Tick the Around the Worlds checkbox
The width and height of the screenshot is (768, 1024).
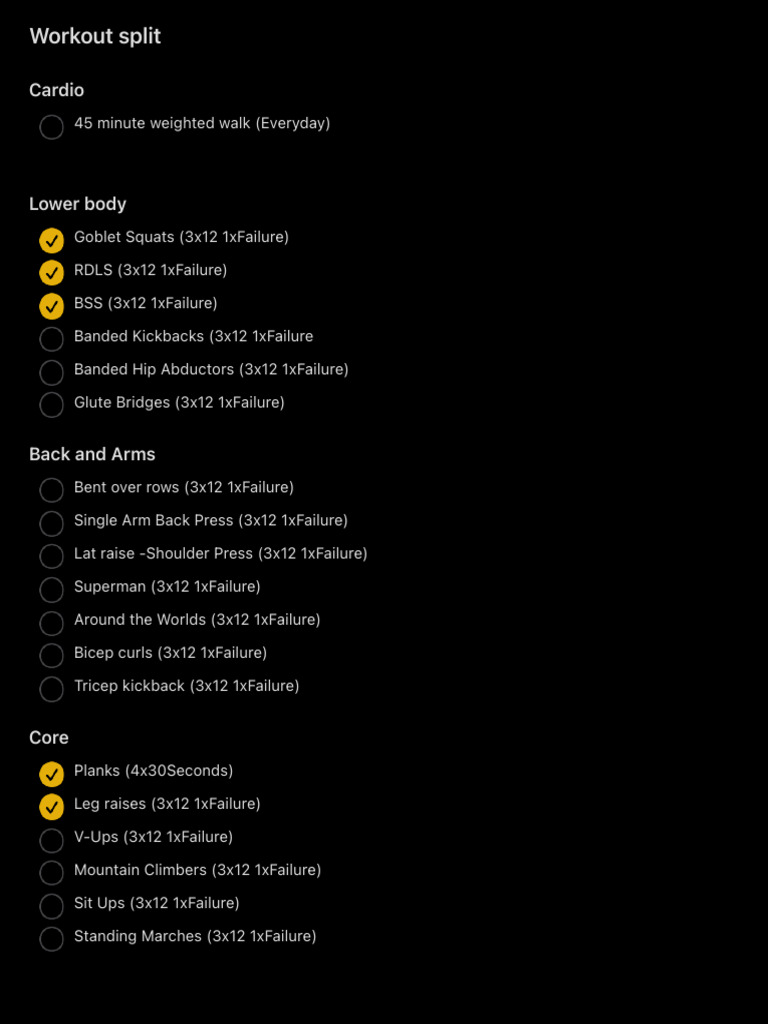52,623
